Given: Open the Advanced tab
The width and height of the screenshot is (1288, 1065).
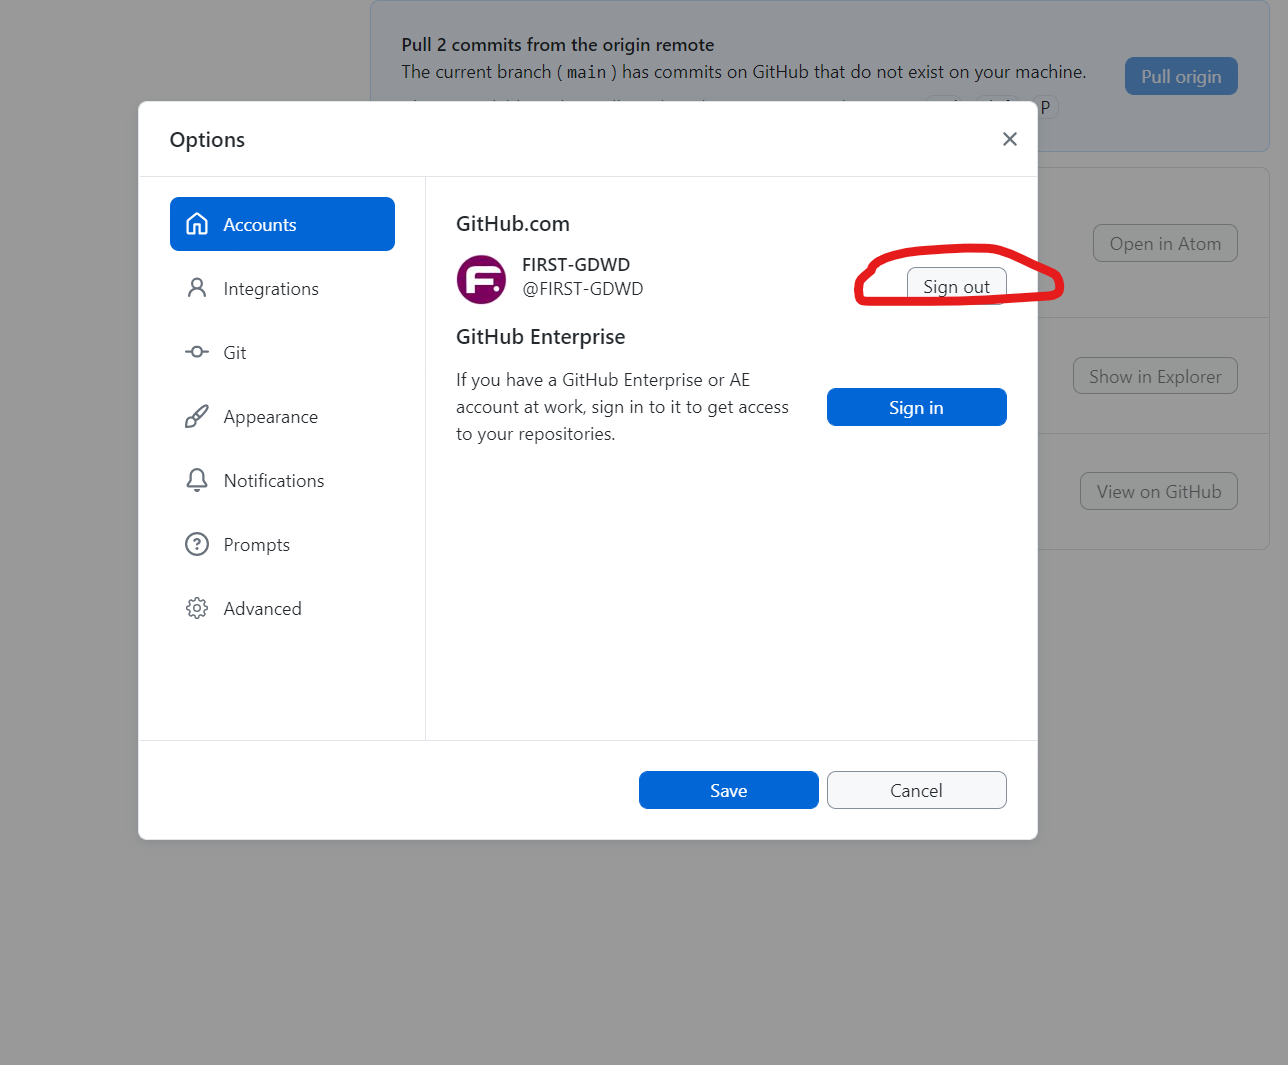Looking at the screenshot, I should (x=282, y=608).
